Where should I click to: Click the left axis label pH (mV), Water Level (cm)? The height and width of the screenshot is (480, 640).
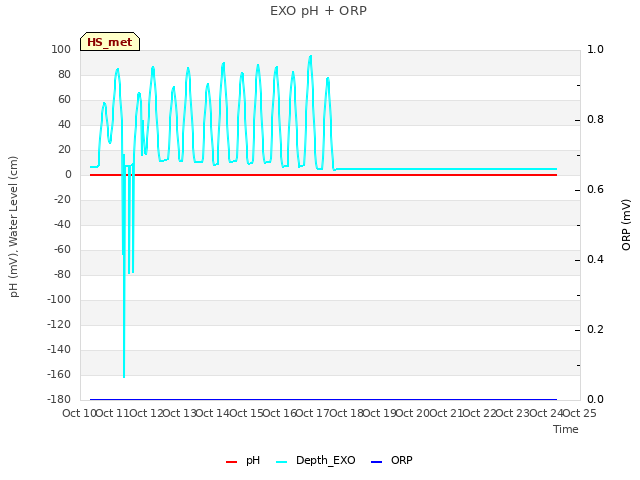[14, 227]
